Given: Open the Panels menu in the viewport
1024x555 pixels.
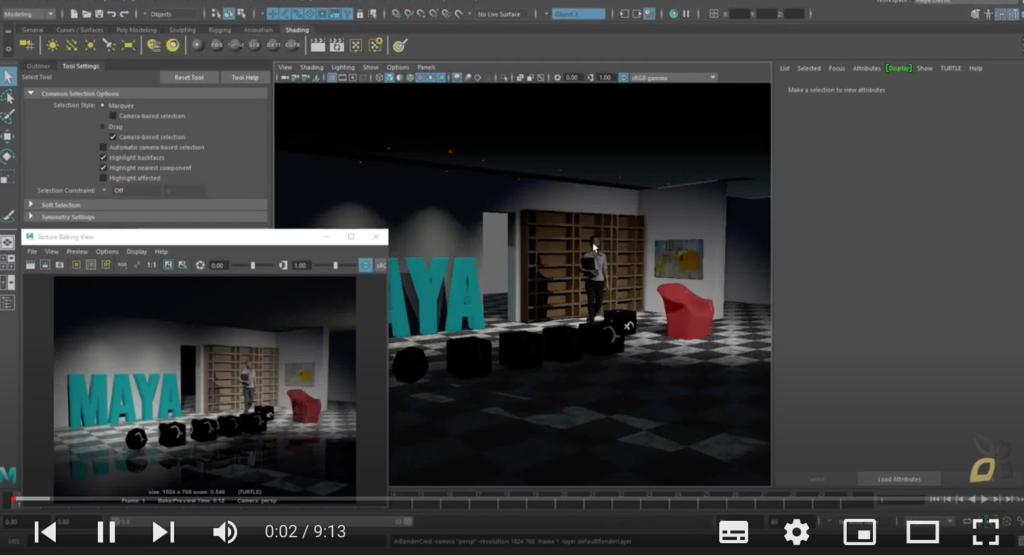Looking at the screenshot, I should [x=426, y=67].
